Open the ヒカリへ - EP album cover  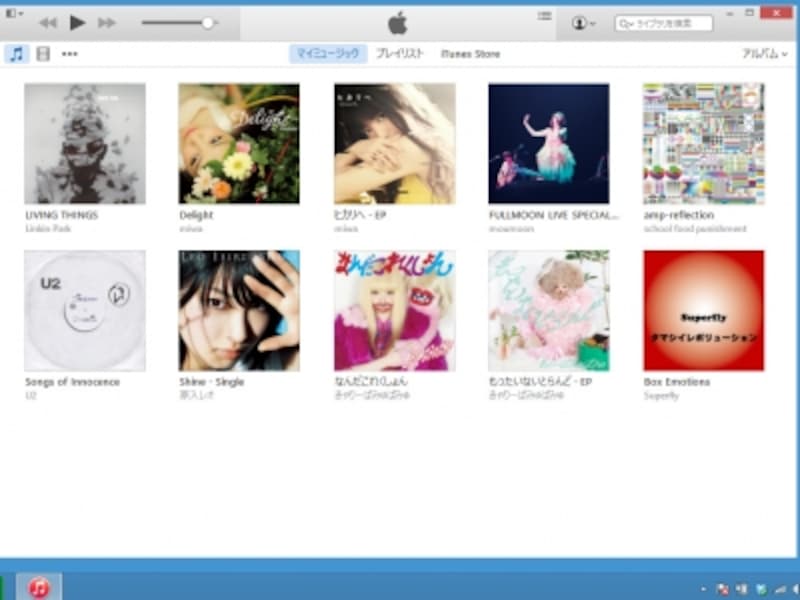pos(394,144)
